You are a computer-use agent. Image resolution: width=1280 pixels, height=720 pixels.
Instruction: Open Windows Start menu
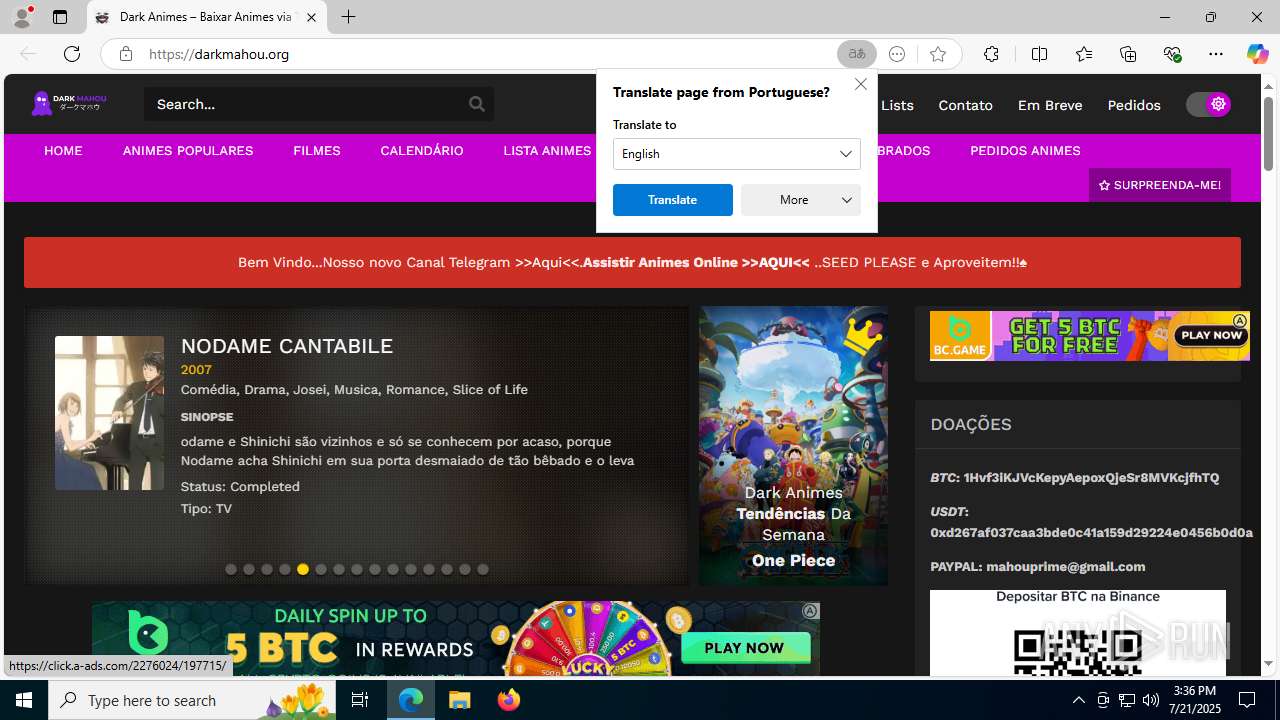pos(24,700)
